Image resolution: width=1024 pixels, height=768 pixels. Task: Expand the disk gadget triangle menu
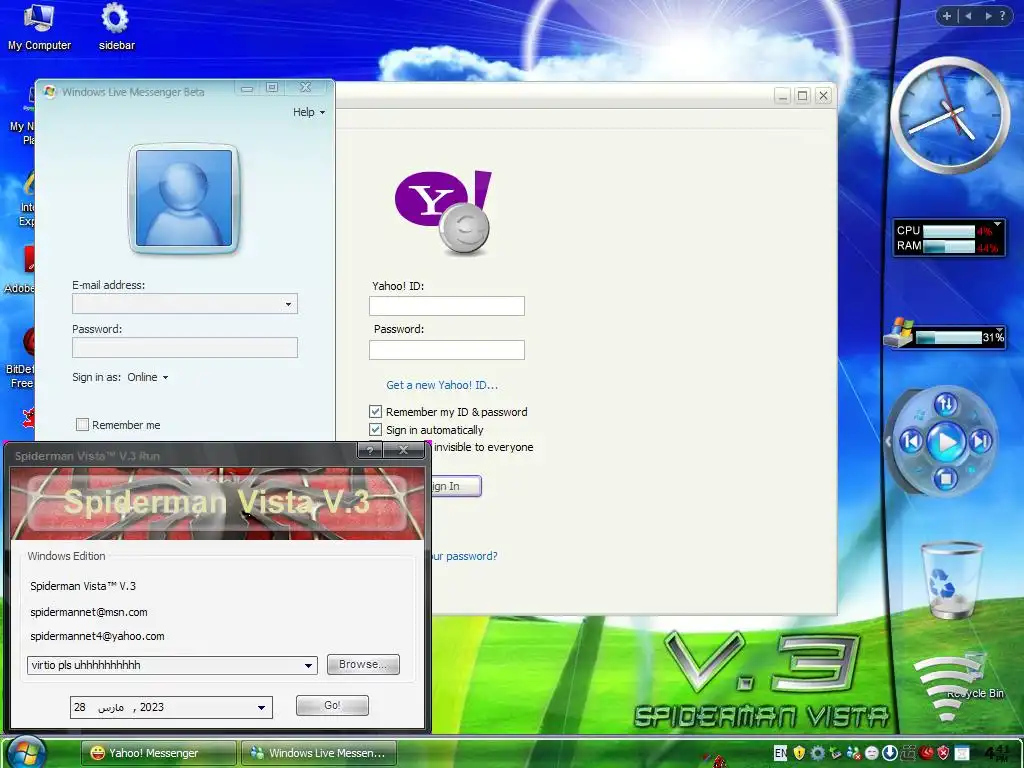point(999,330)
